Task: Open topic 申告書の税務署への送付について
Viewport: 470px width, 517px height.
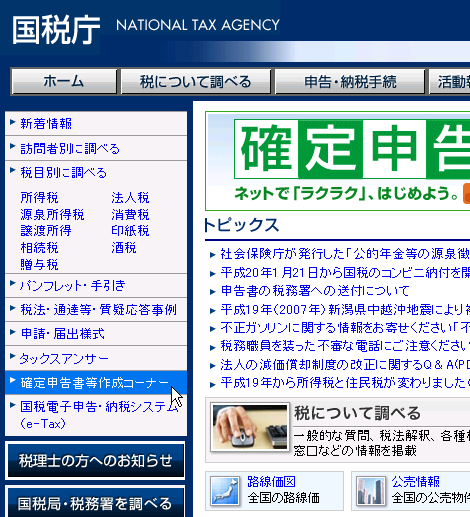Action: pos(315,291)
